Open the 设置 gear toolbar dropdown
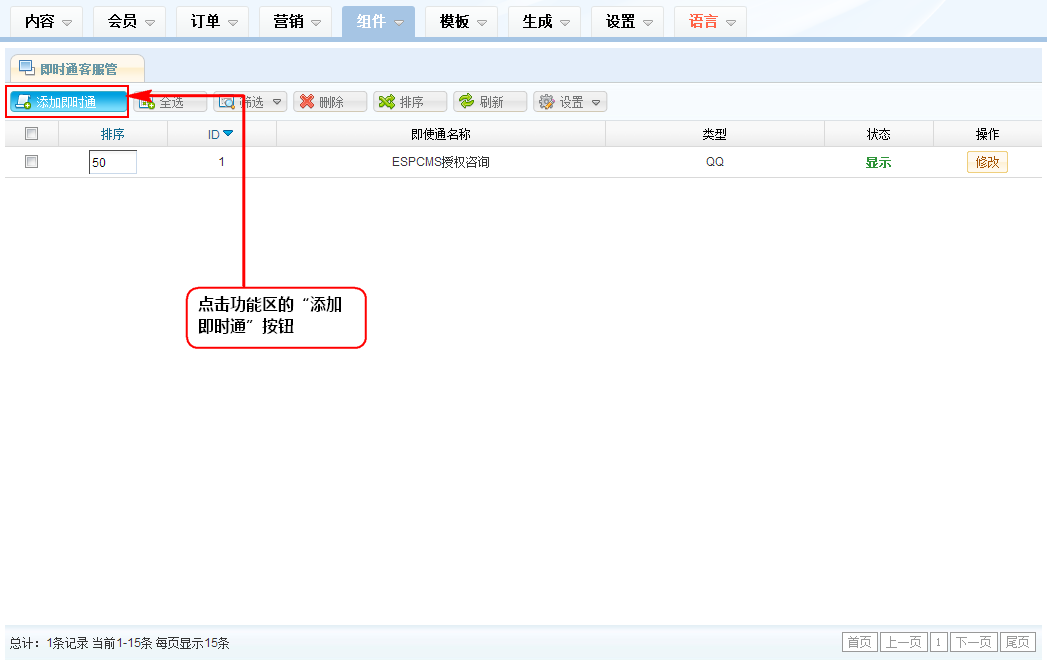 click(571, 102)
